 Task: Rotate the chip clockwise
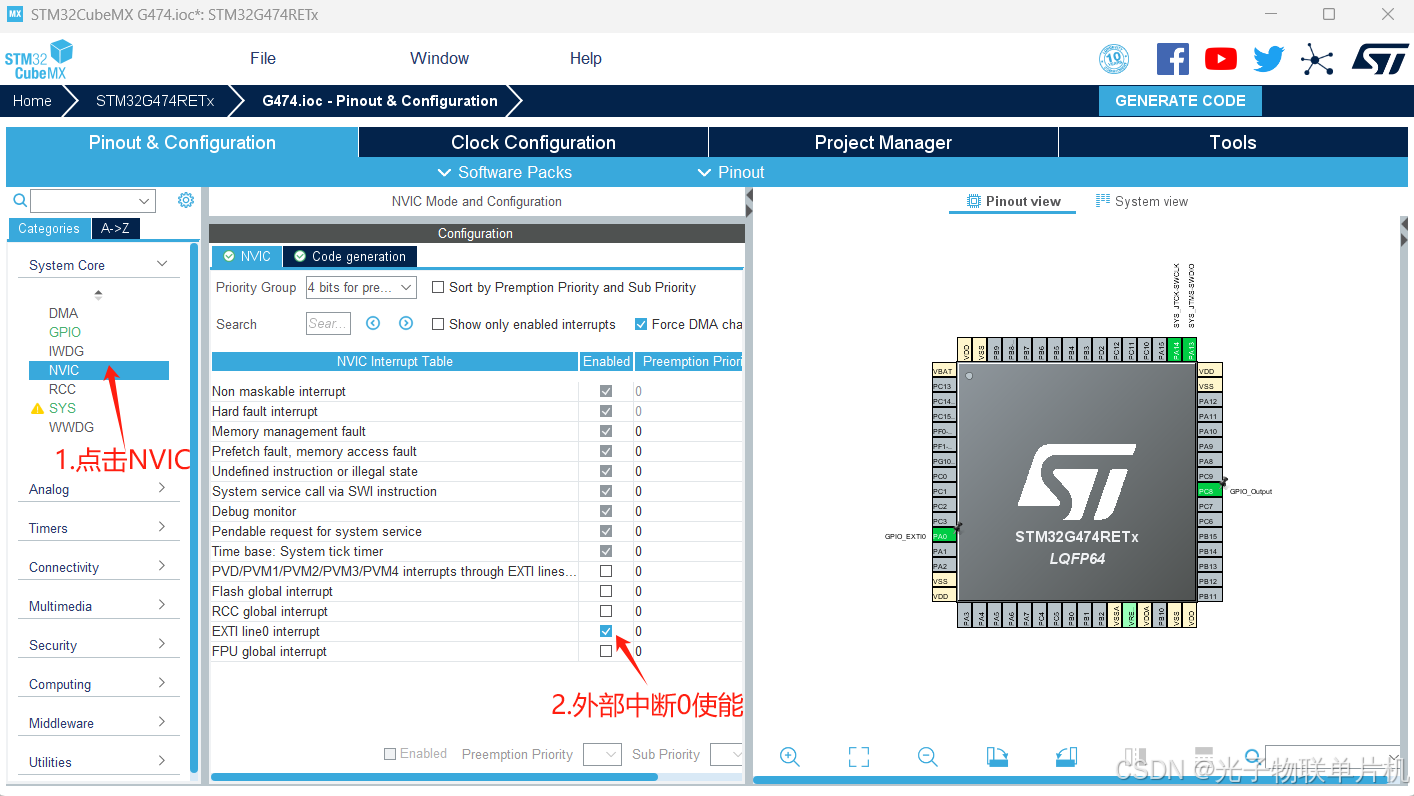coord(997,757)
